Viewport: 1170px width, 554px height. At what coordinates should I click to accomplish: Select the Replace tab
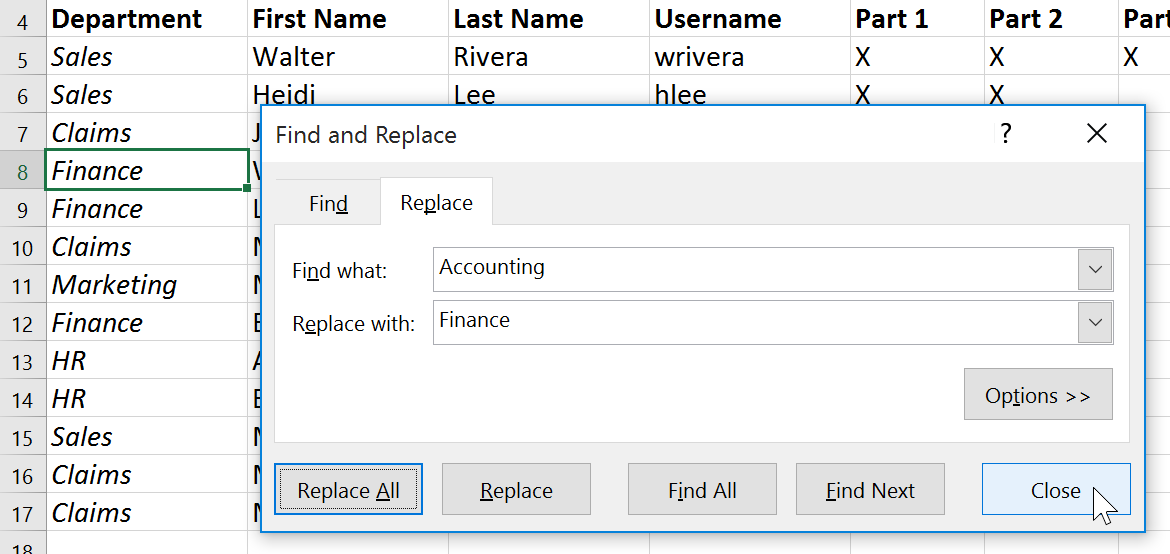coord(436,203)
